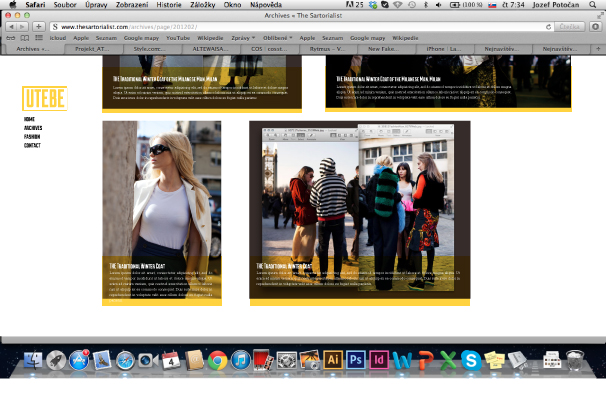Open Adobe Illustrator from the dock

pos(333,360)
